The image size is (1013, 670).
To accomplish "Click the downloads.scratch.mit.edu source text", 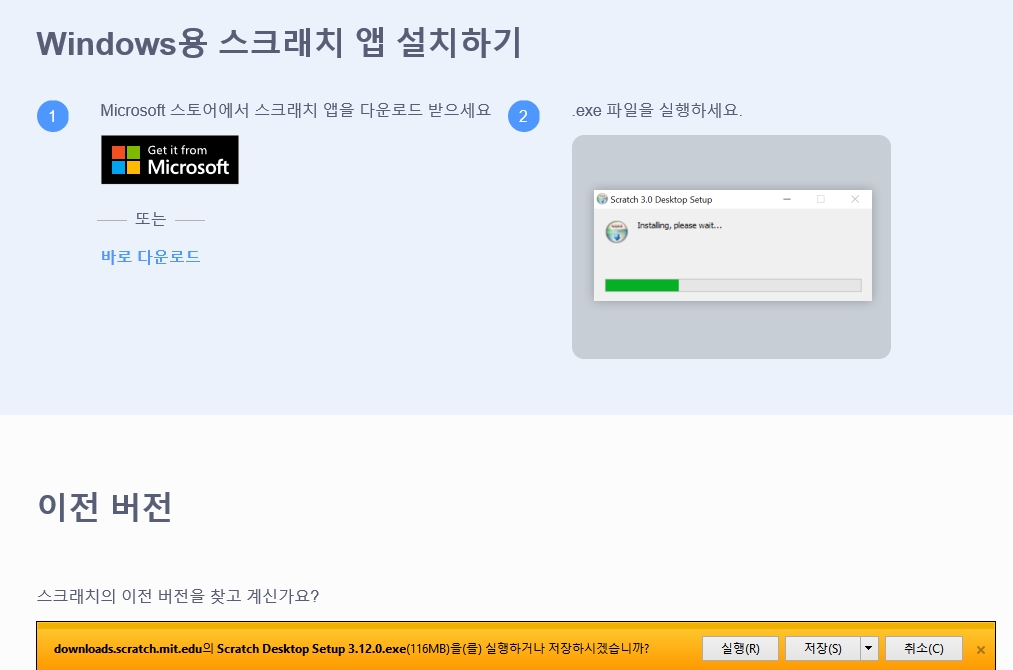I will (x=128, y=649).
